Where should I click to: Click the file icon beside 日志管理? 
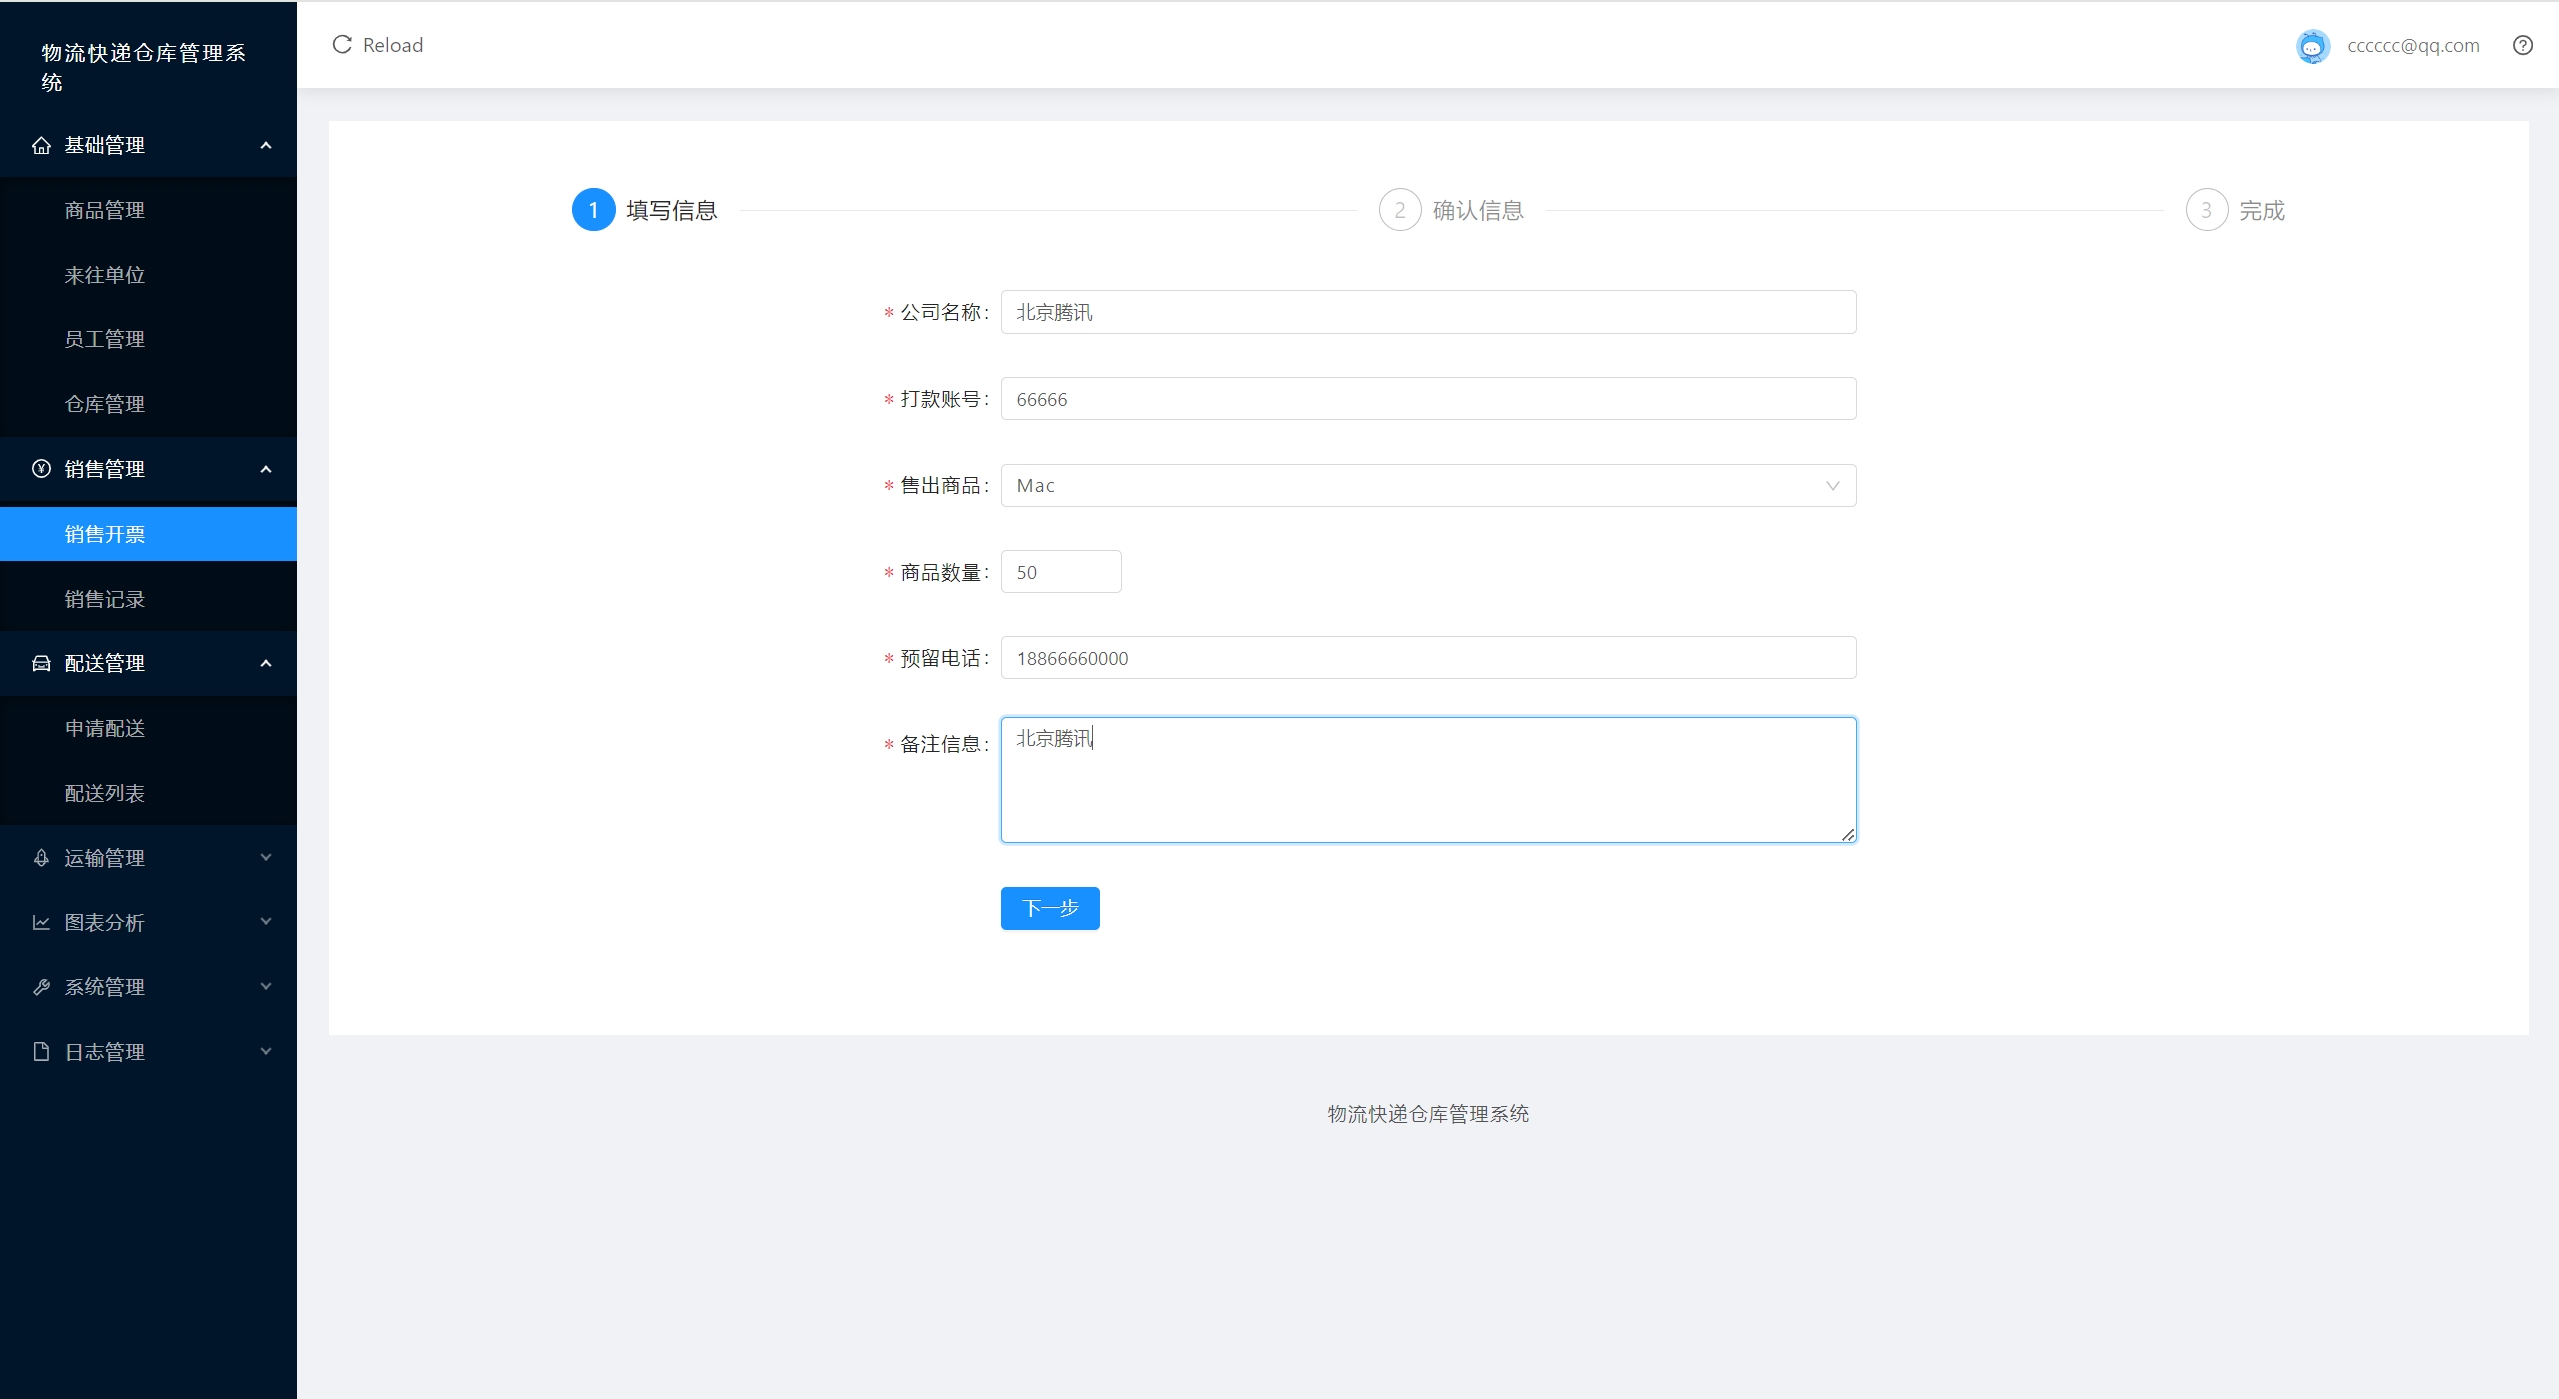click(x=41, y=1052)
